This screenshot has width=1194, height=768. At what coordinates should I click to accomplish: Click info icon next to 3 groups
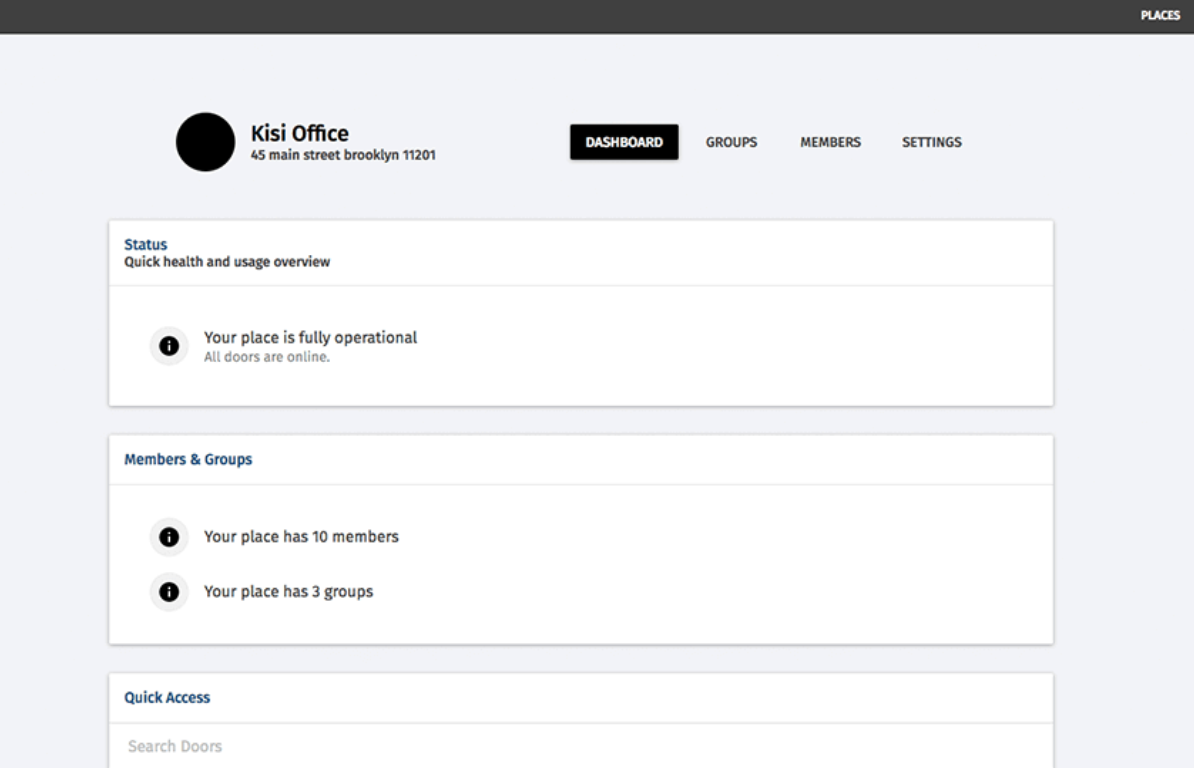[169, 592]
